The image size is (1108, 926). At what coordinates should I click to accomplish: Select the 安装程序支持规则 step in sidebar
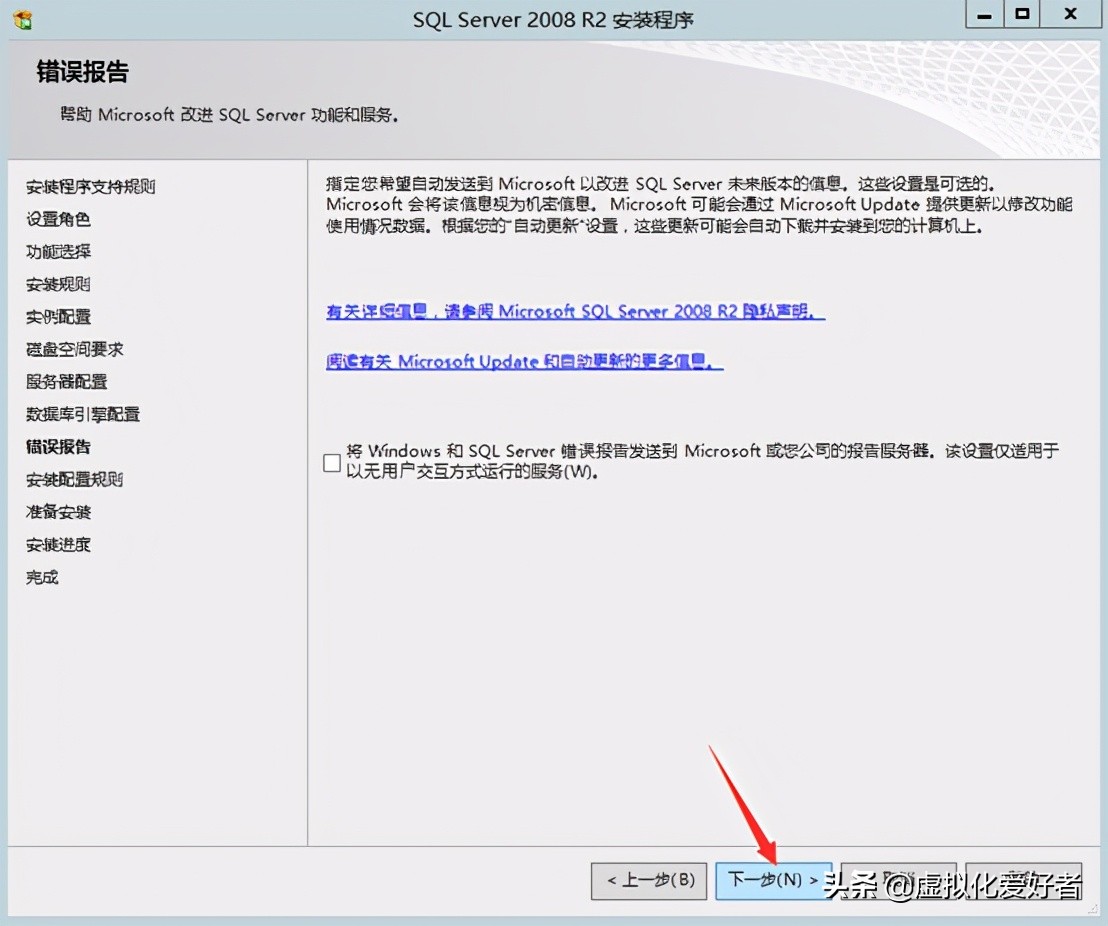pyautogui.click(x=90, y=187)
